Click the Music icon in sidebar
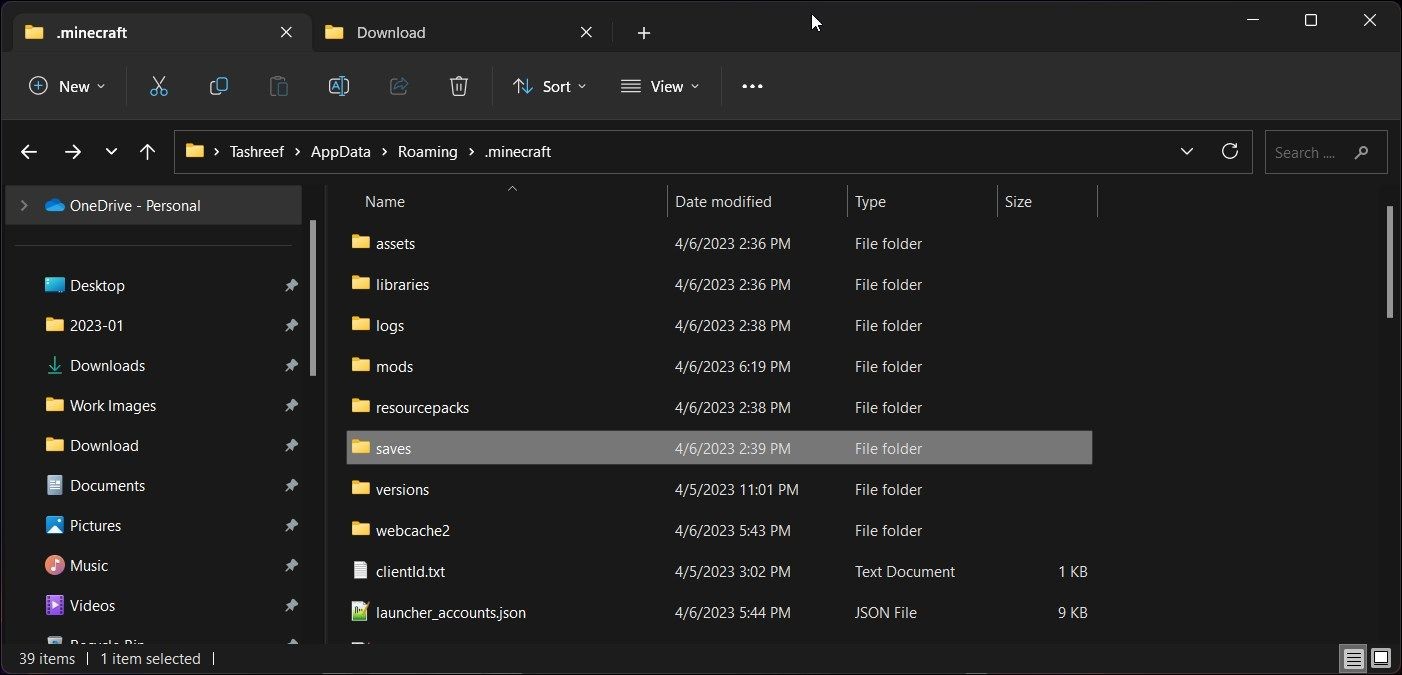The image size is (1402, 675). coord(55,565)
